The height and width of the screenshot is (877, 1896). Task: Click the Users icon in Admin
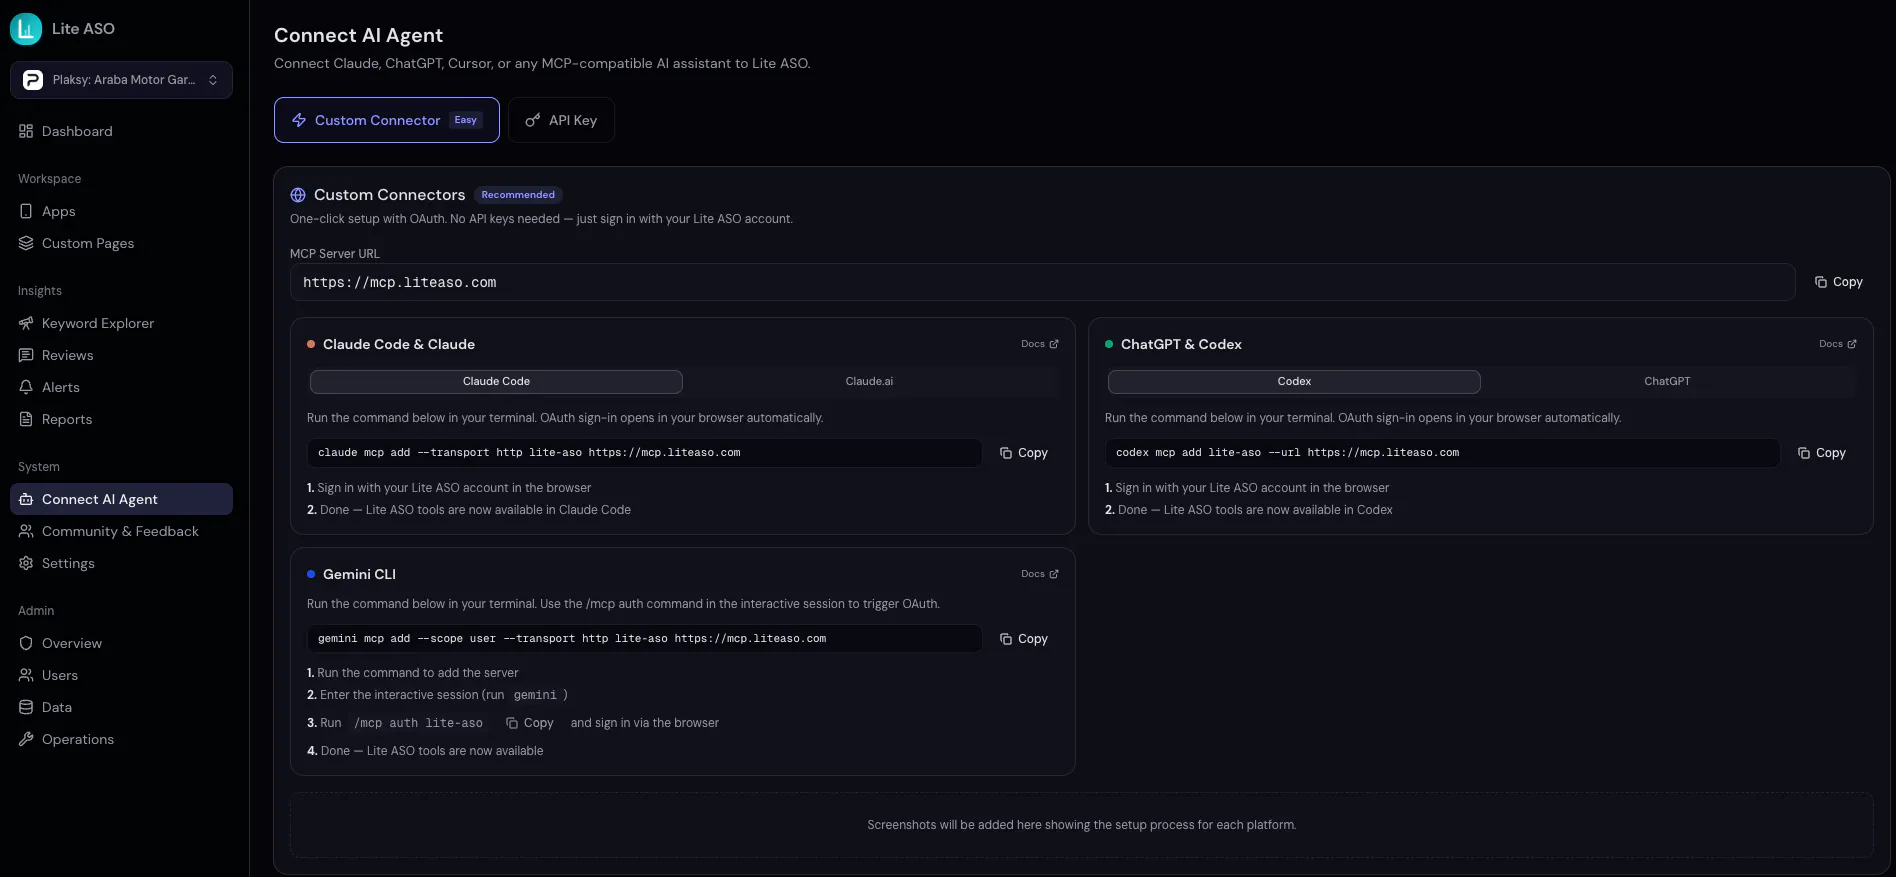26,675
